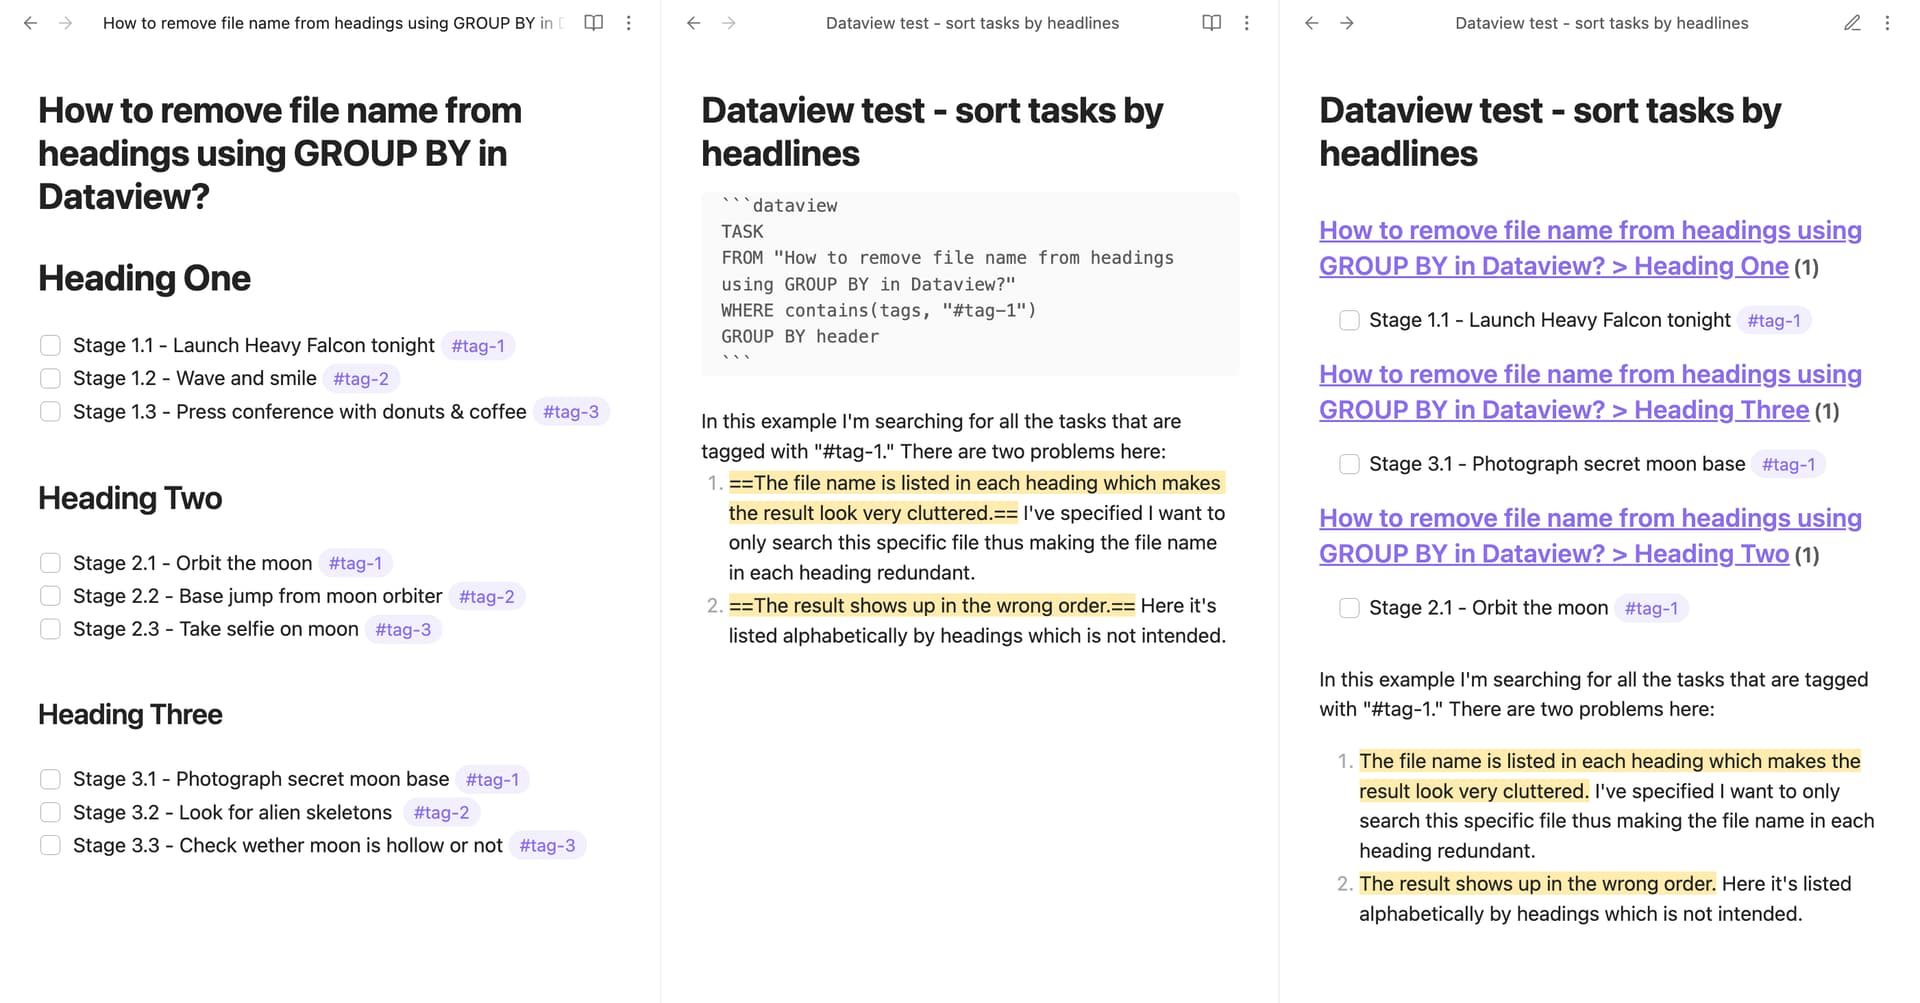Click the 'TASK' line in code block
Viewport: 1920px width, 1003px height.
click(742, 231)
